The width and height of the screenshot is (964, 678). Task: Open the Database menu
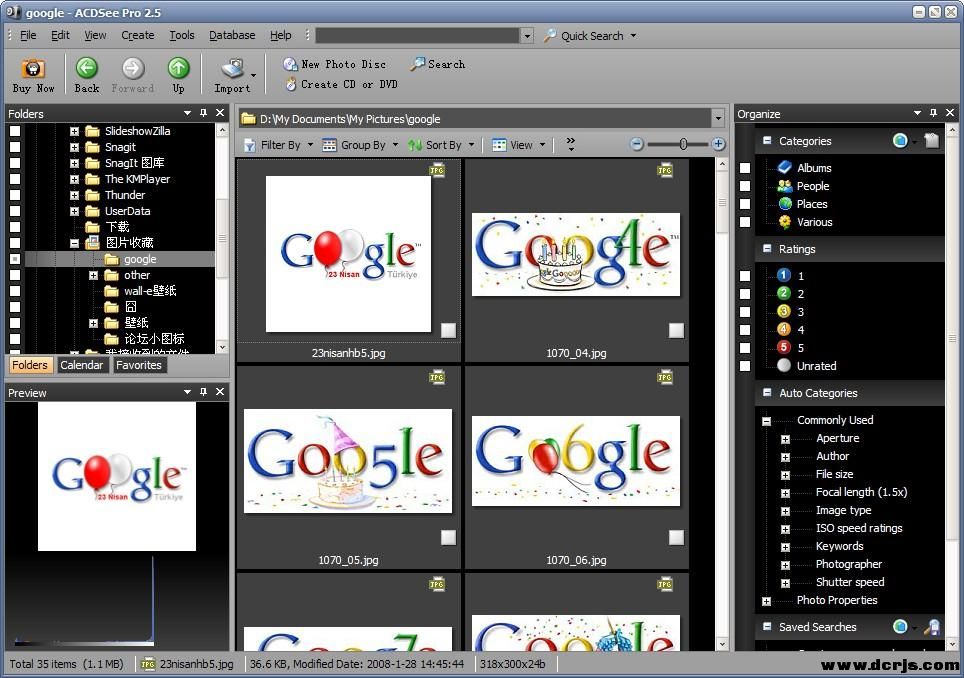tap(232, 36)
